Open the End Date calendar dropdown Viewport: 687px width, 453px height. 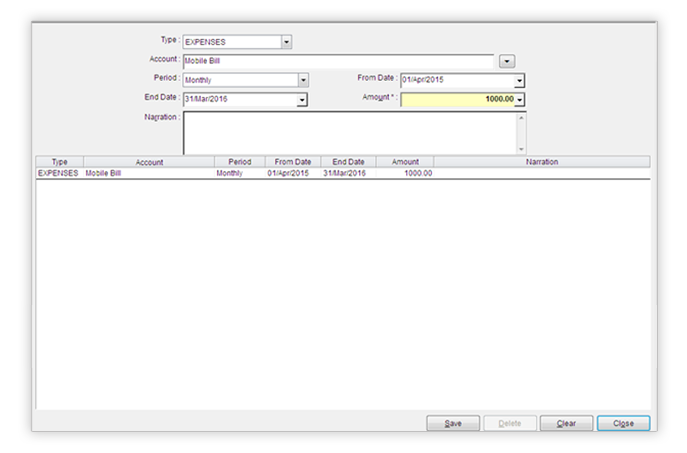(x=301, y=100)
